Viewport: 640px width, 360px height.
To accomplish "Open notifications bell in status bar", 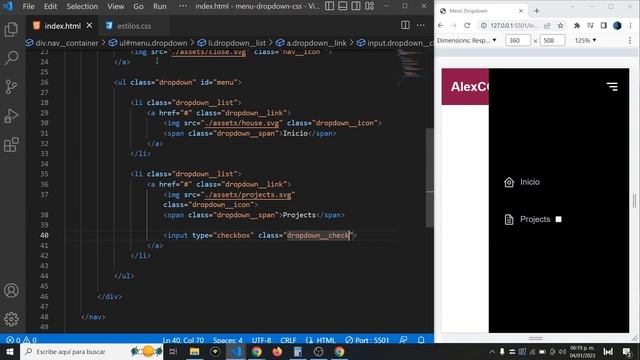I will click(421, 340).
